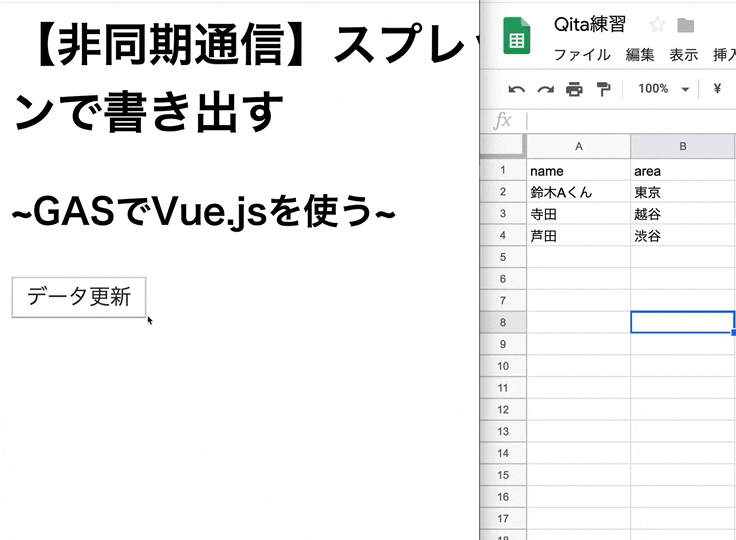This screenshot has width=736, height=540.
Task: Select the cell 寺田
Action: [579, 214]
